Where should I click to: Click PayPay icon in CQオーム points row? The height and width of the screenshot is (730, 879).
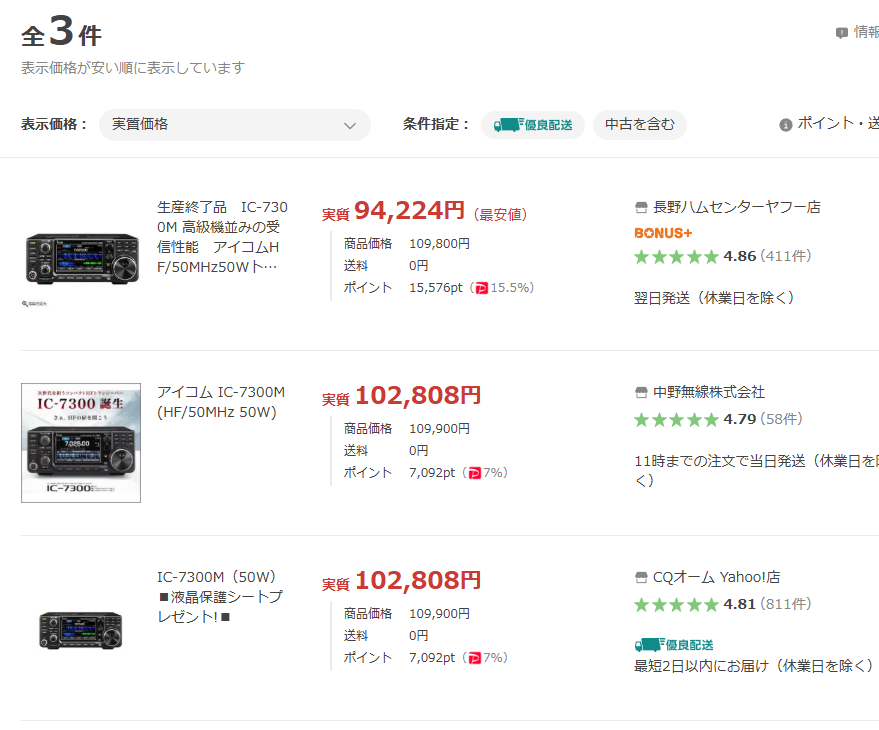coord(474,658)
